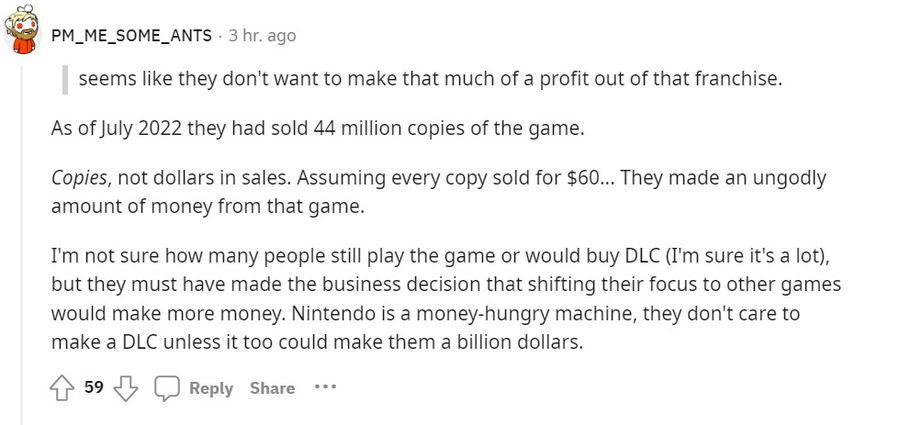Open the three-dot more options menu
The image size is (900, 425).
[325, 387]
